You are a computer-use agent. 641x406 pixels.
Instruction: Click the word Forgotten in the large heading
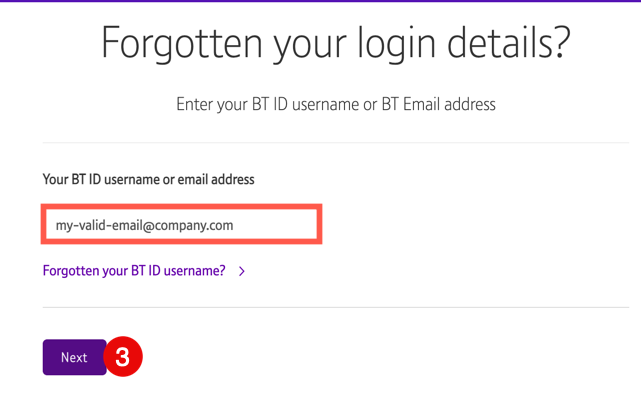pos(182,42)
